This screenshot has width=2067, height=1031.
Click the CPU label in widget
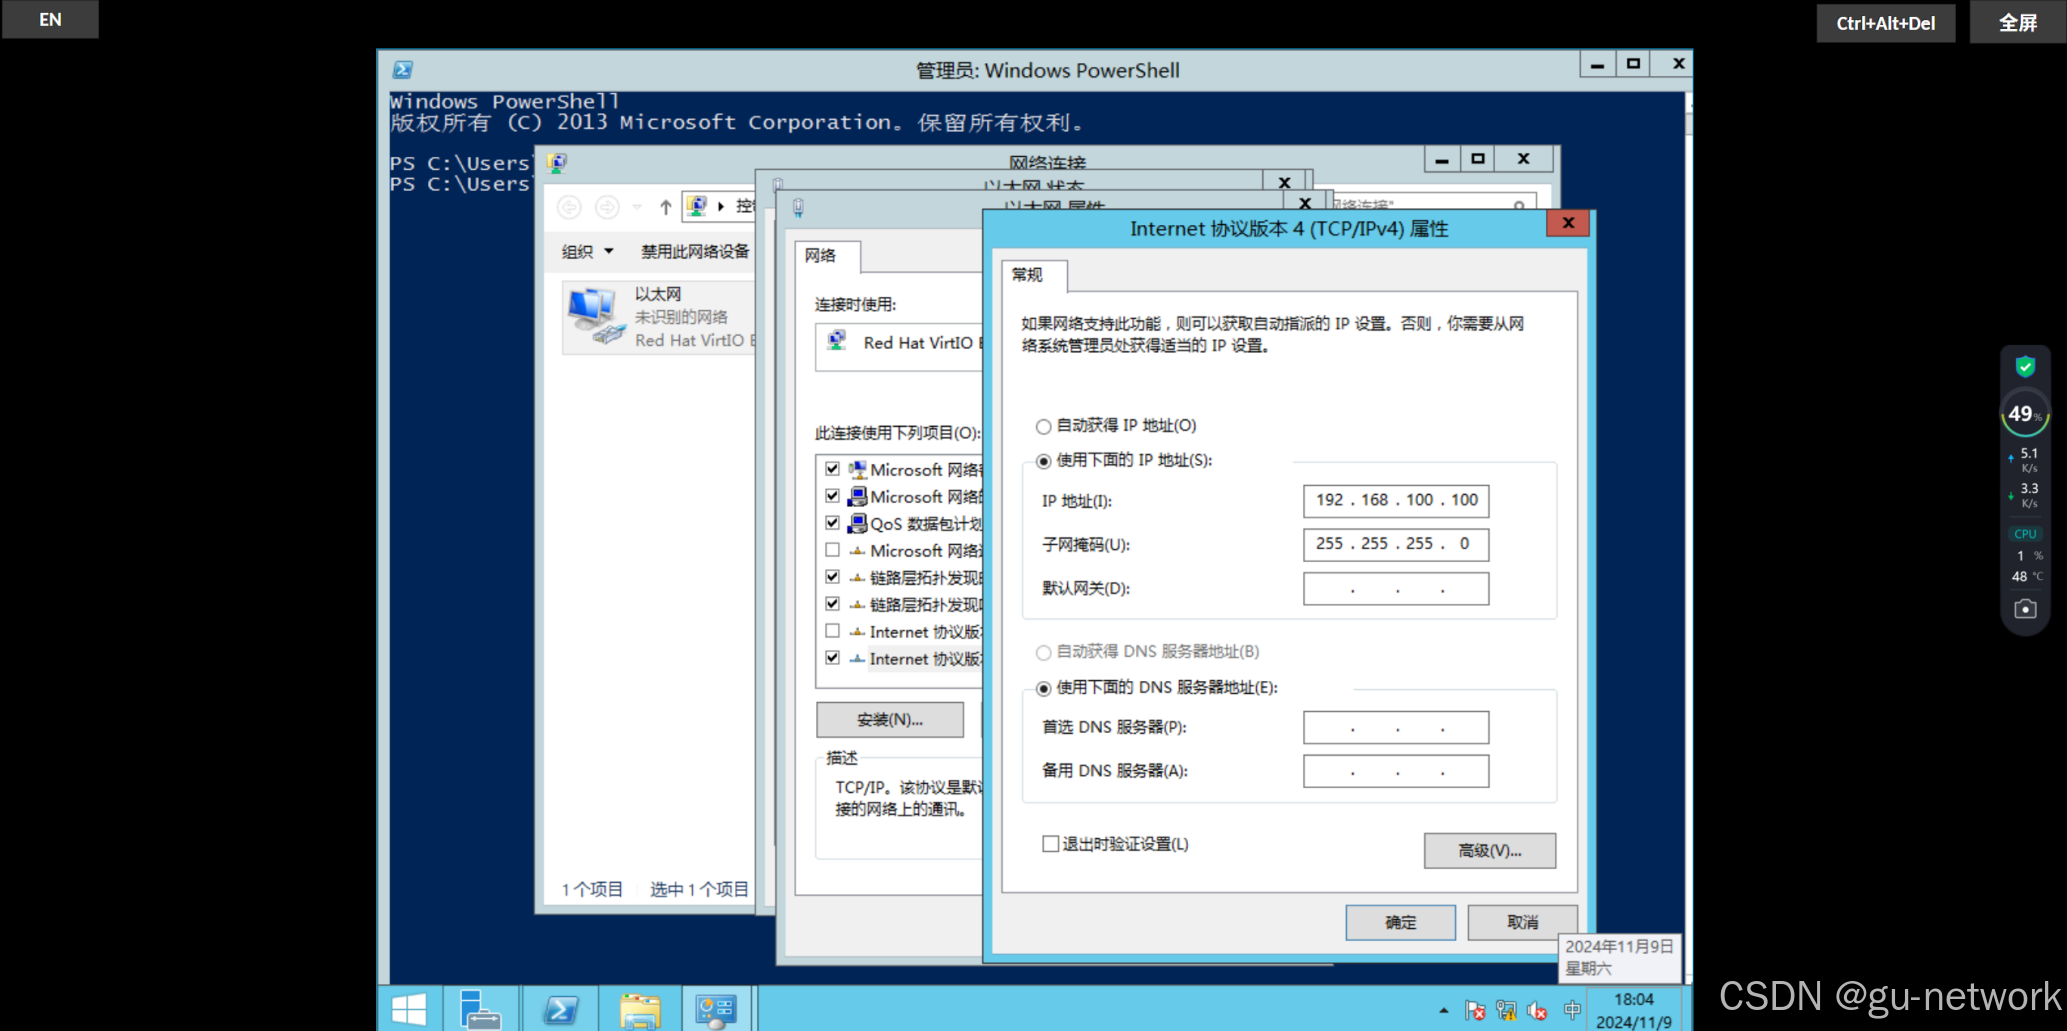[x=2025, y=534]
